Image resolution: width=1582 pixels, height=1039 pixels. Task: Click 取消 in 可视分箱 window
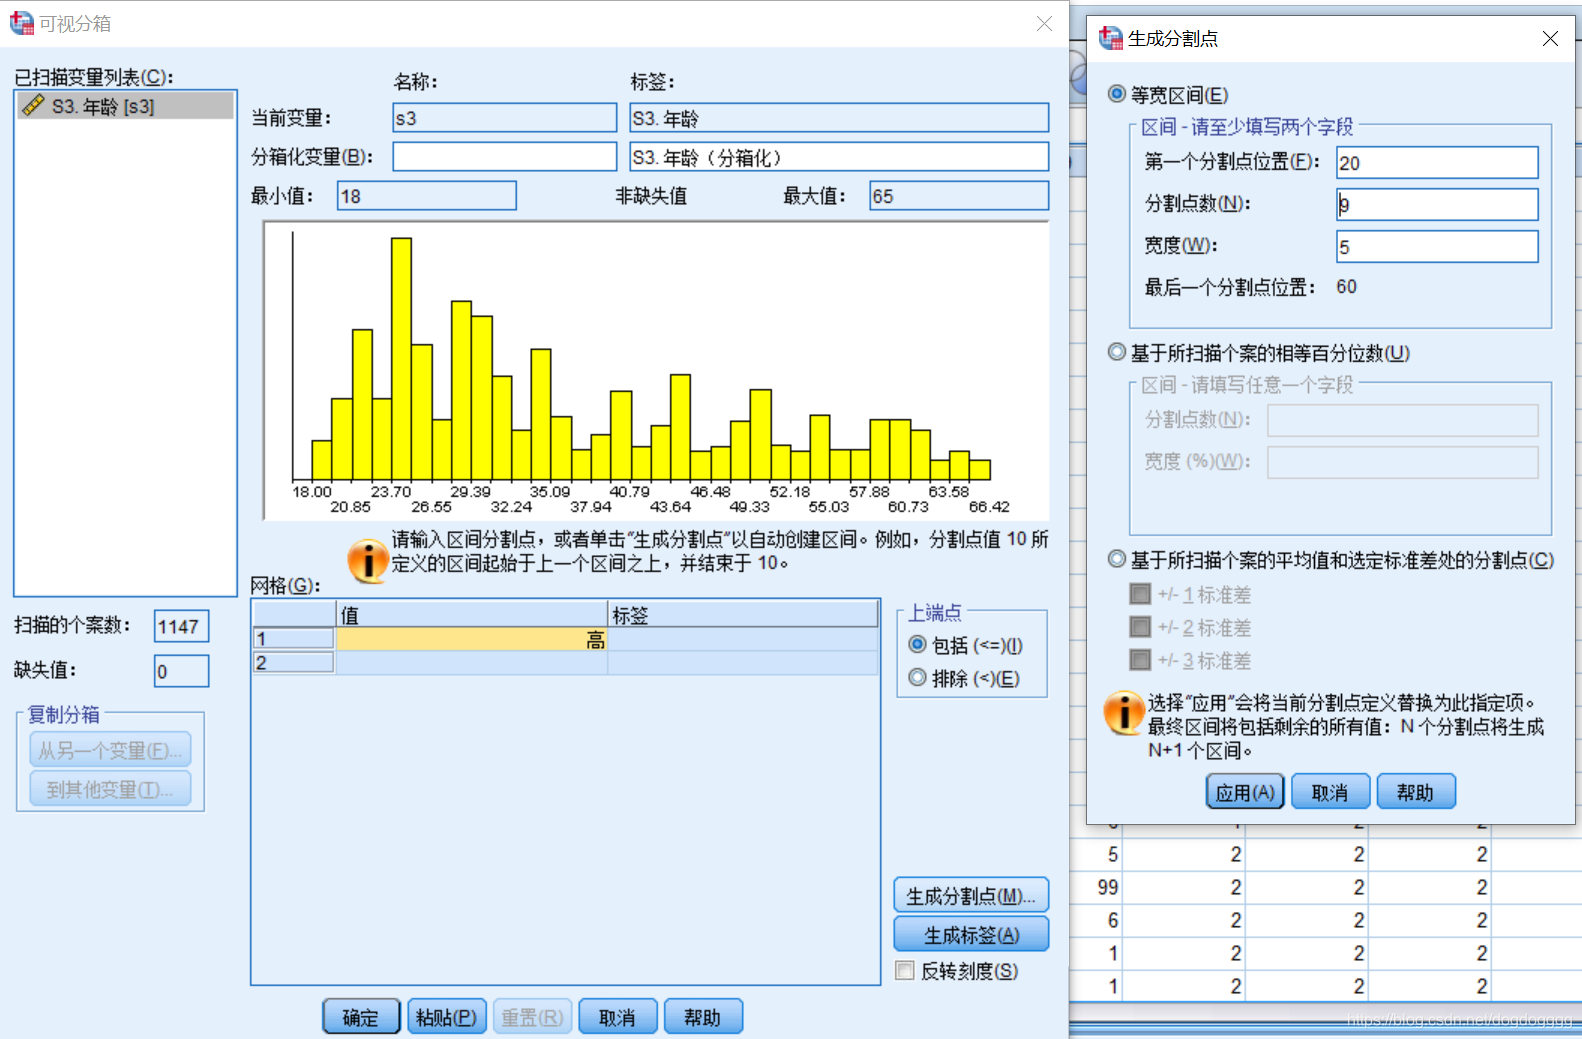(618, 1017)
